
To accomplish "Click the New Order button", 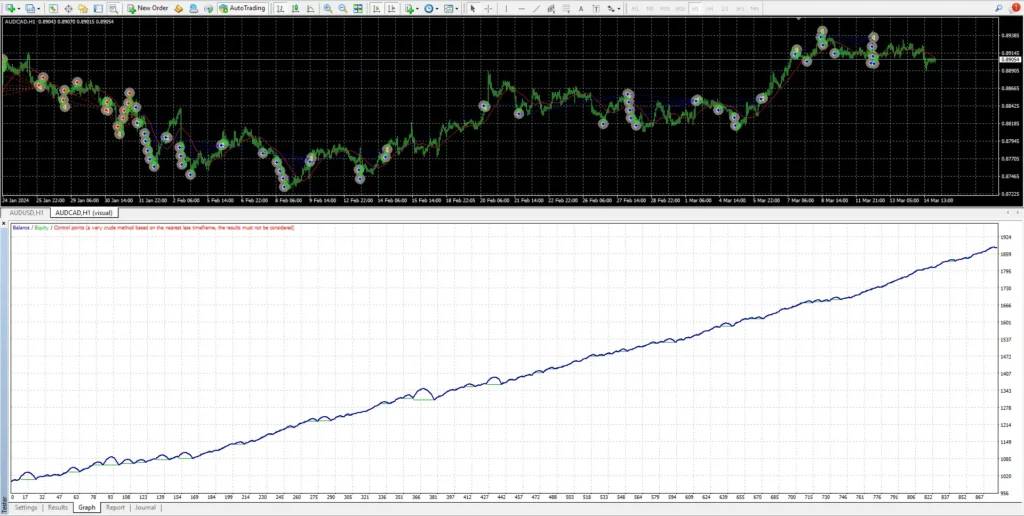I will pos(147,8).
